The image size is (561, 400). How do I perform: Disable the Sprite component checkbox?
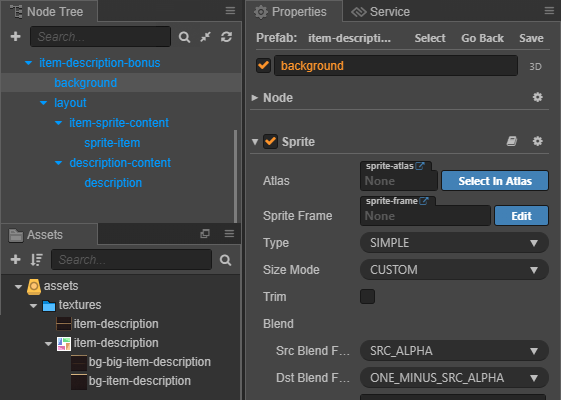tap(270, 142)
